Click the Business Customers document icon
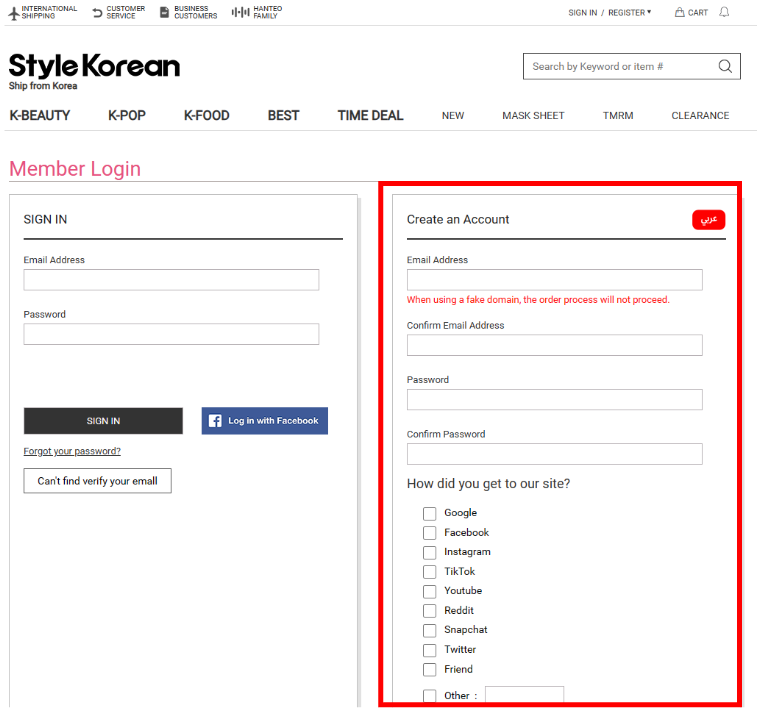The width and height of the screenshot is (762, 722). (x=164, y=13)
